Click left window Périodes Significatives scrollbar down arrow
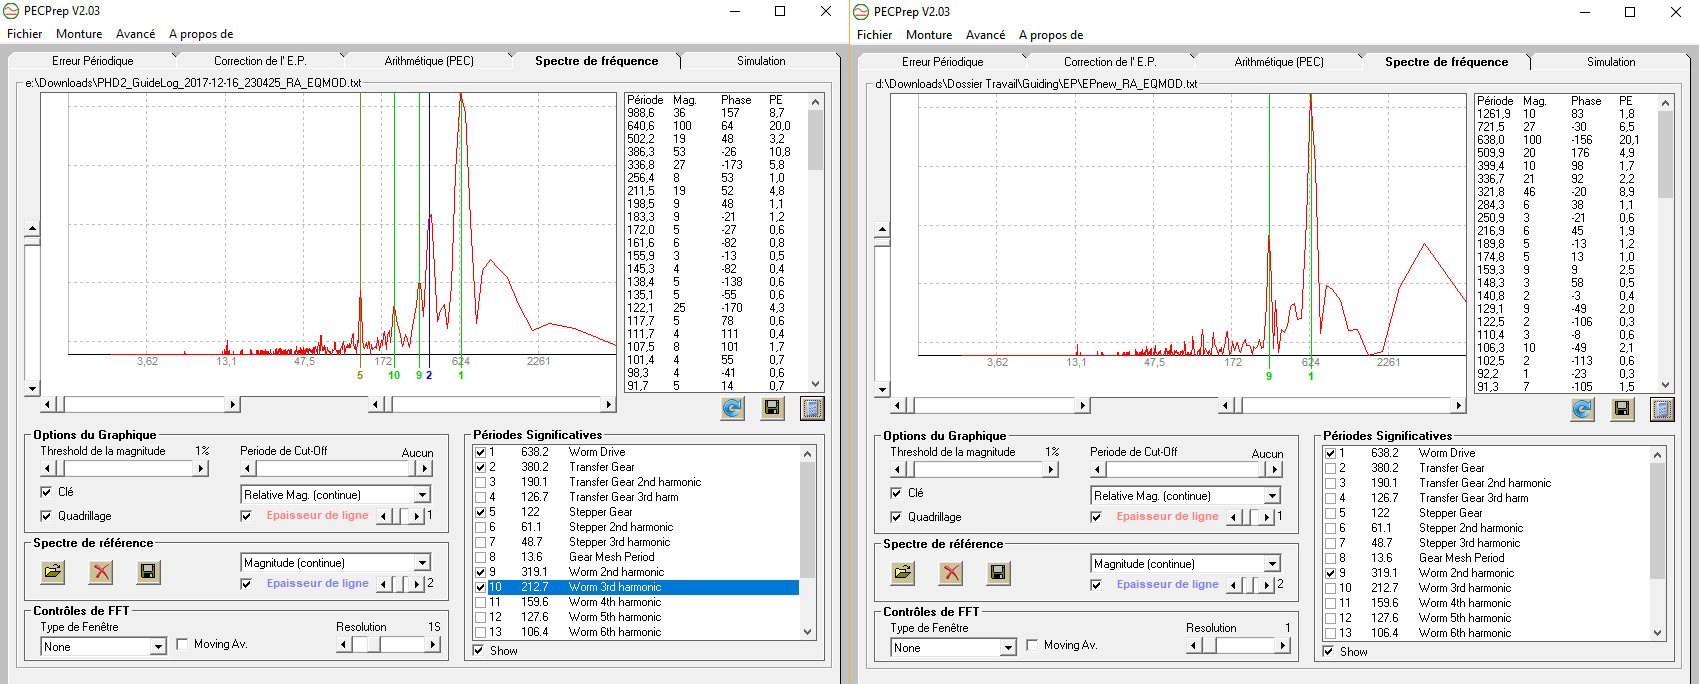This screenshot has width=1699, height=684. (807, 631)
